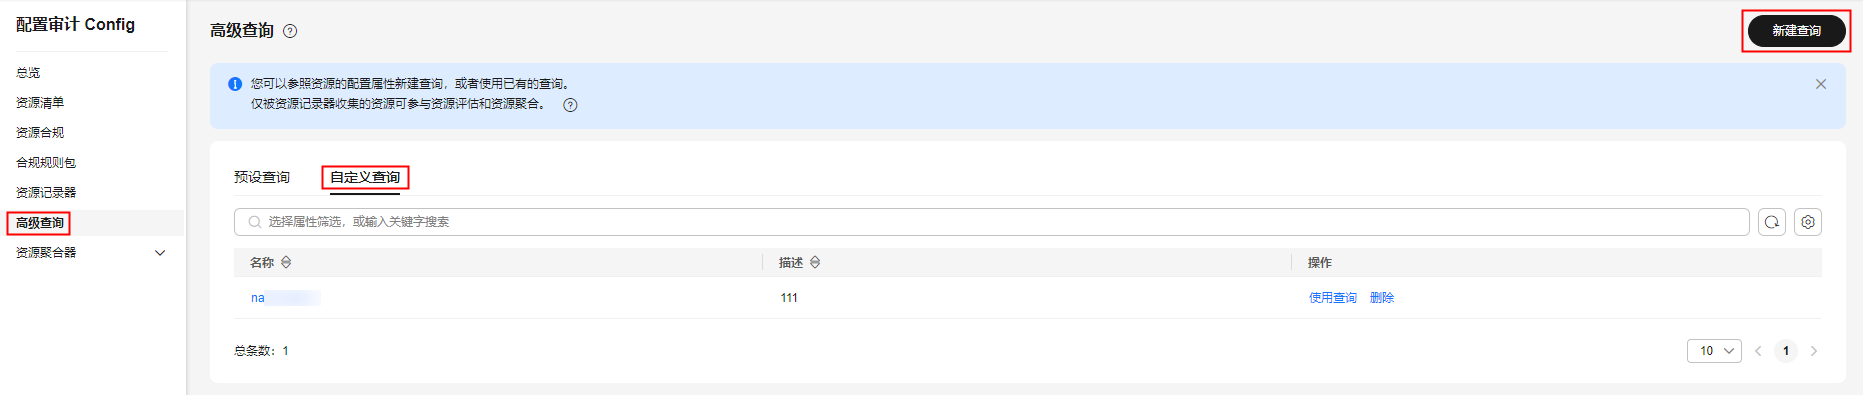The width and height of the screenshot is (1863, 395).
Task: Click the blue info icon in banner
Action: tap(235, 84)
